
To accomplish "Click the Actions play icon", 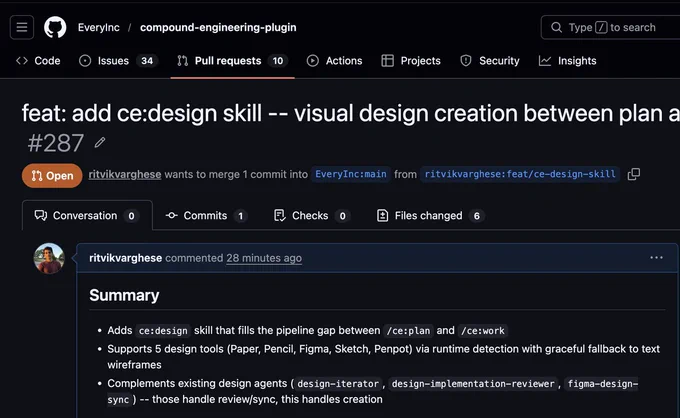I will click(313, 61).
